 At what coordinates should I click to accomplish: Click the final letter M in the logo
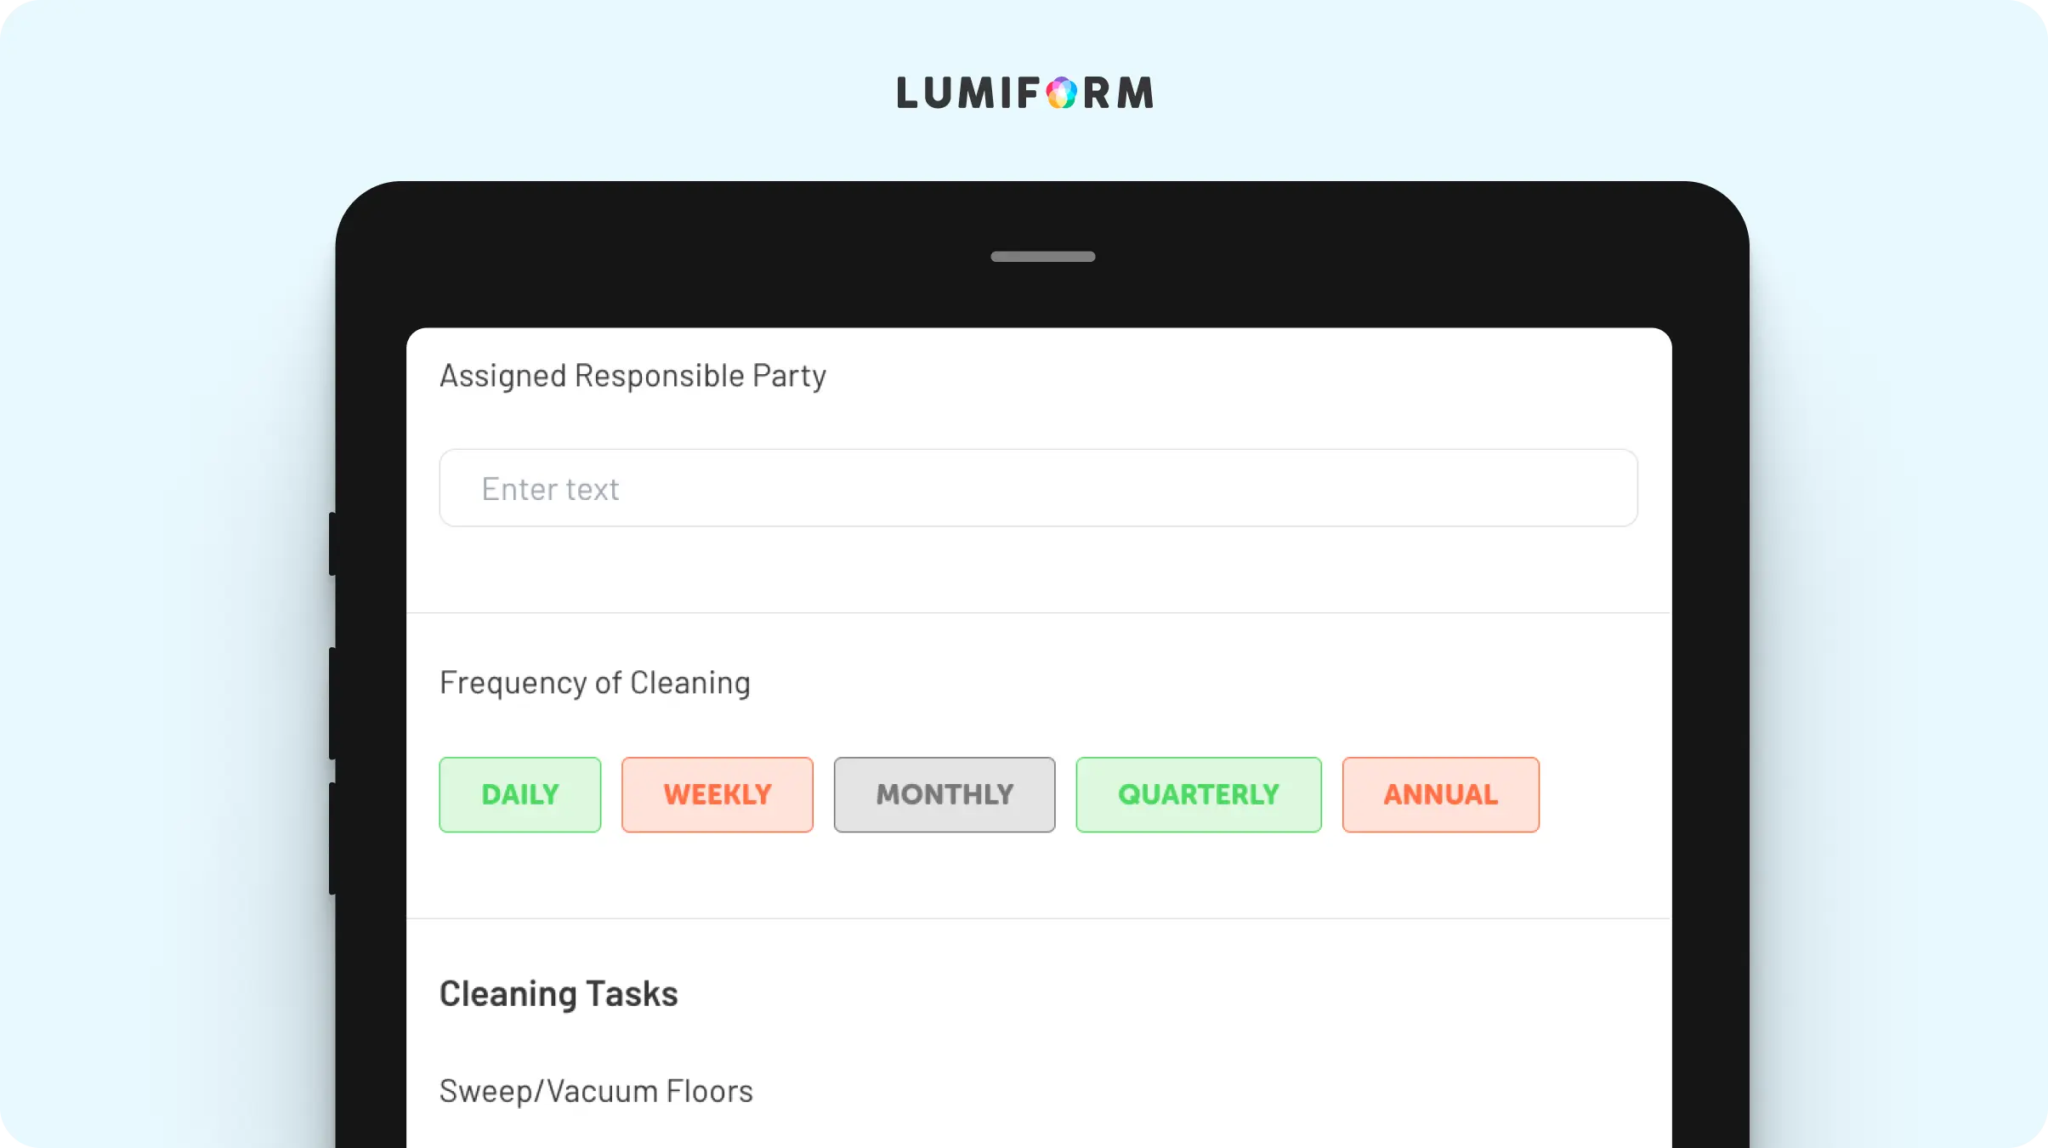click(x=1135, y=93)
